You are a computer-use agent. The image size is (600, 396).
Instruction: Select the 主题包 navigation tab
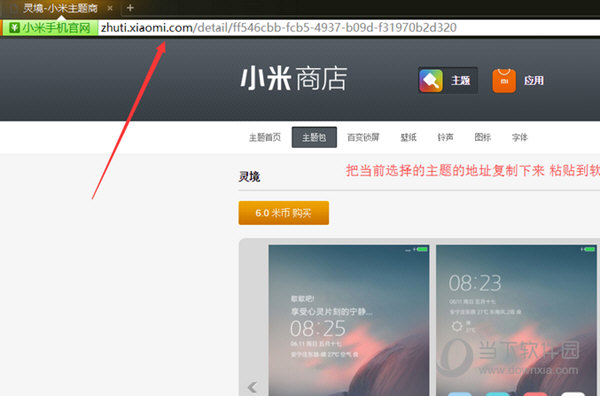314,137
